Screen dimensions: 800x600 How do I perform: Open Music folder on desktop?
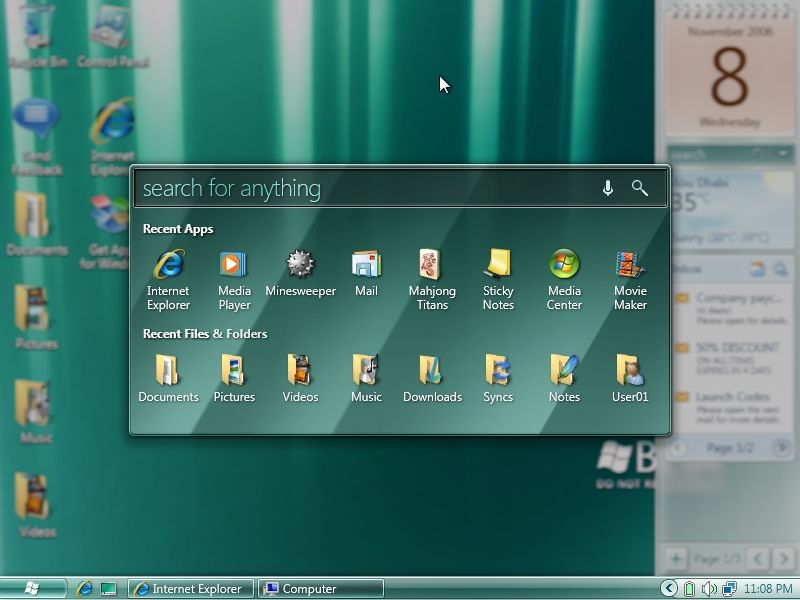(36, 411)
